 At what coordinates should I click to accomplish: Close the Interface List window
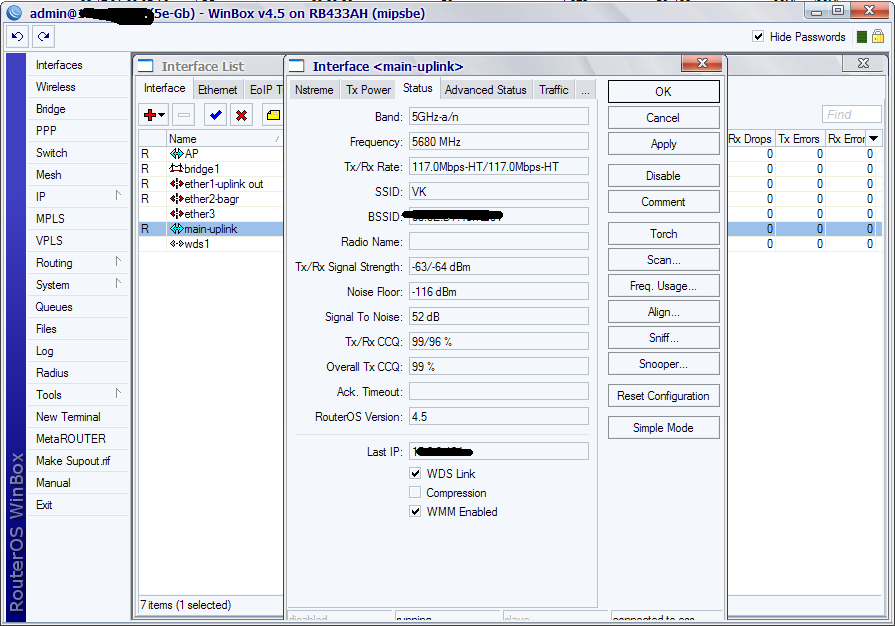click(x=864, y=63)
